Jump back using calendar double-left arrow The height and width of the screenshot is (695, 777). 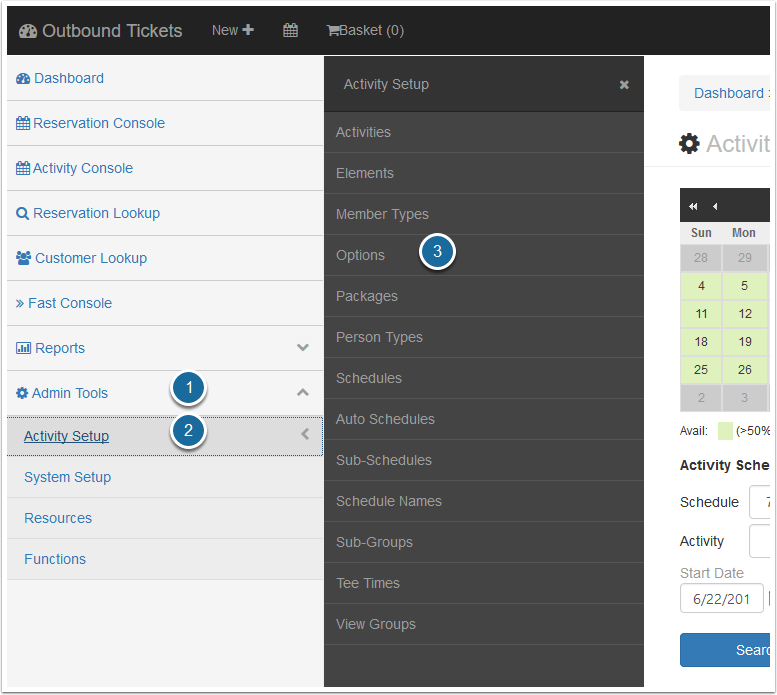pyautogui.click(x=694, y=206)
